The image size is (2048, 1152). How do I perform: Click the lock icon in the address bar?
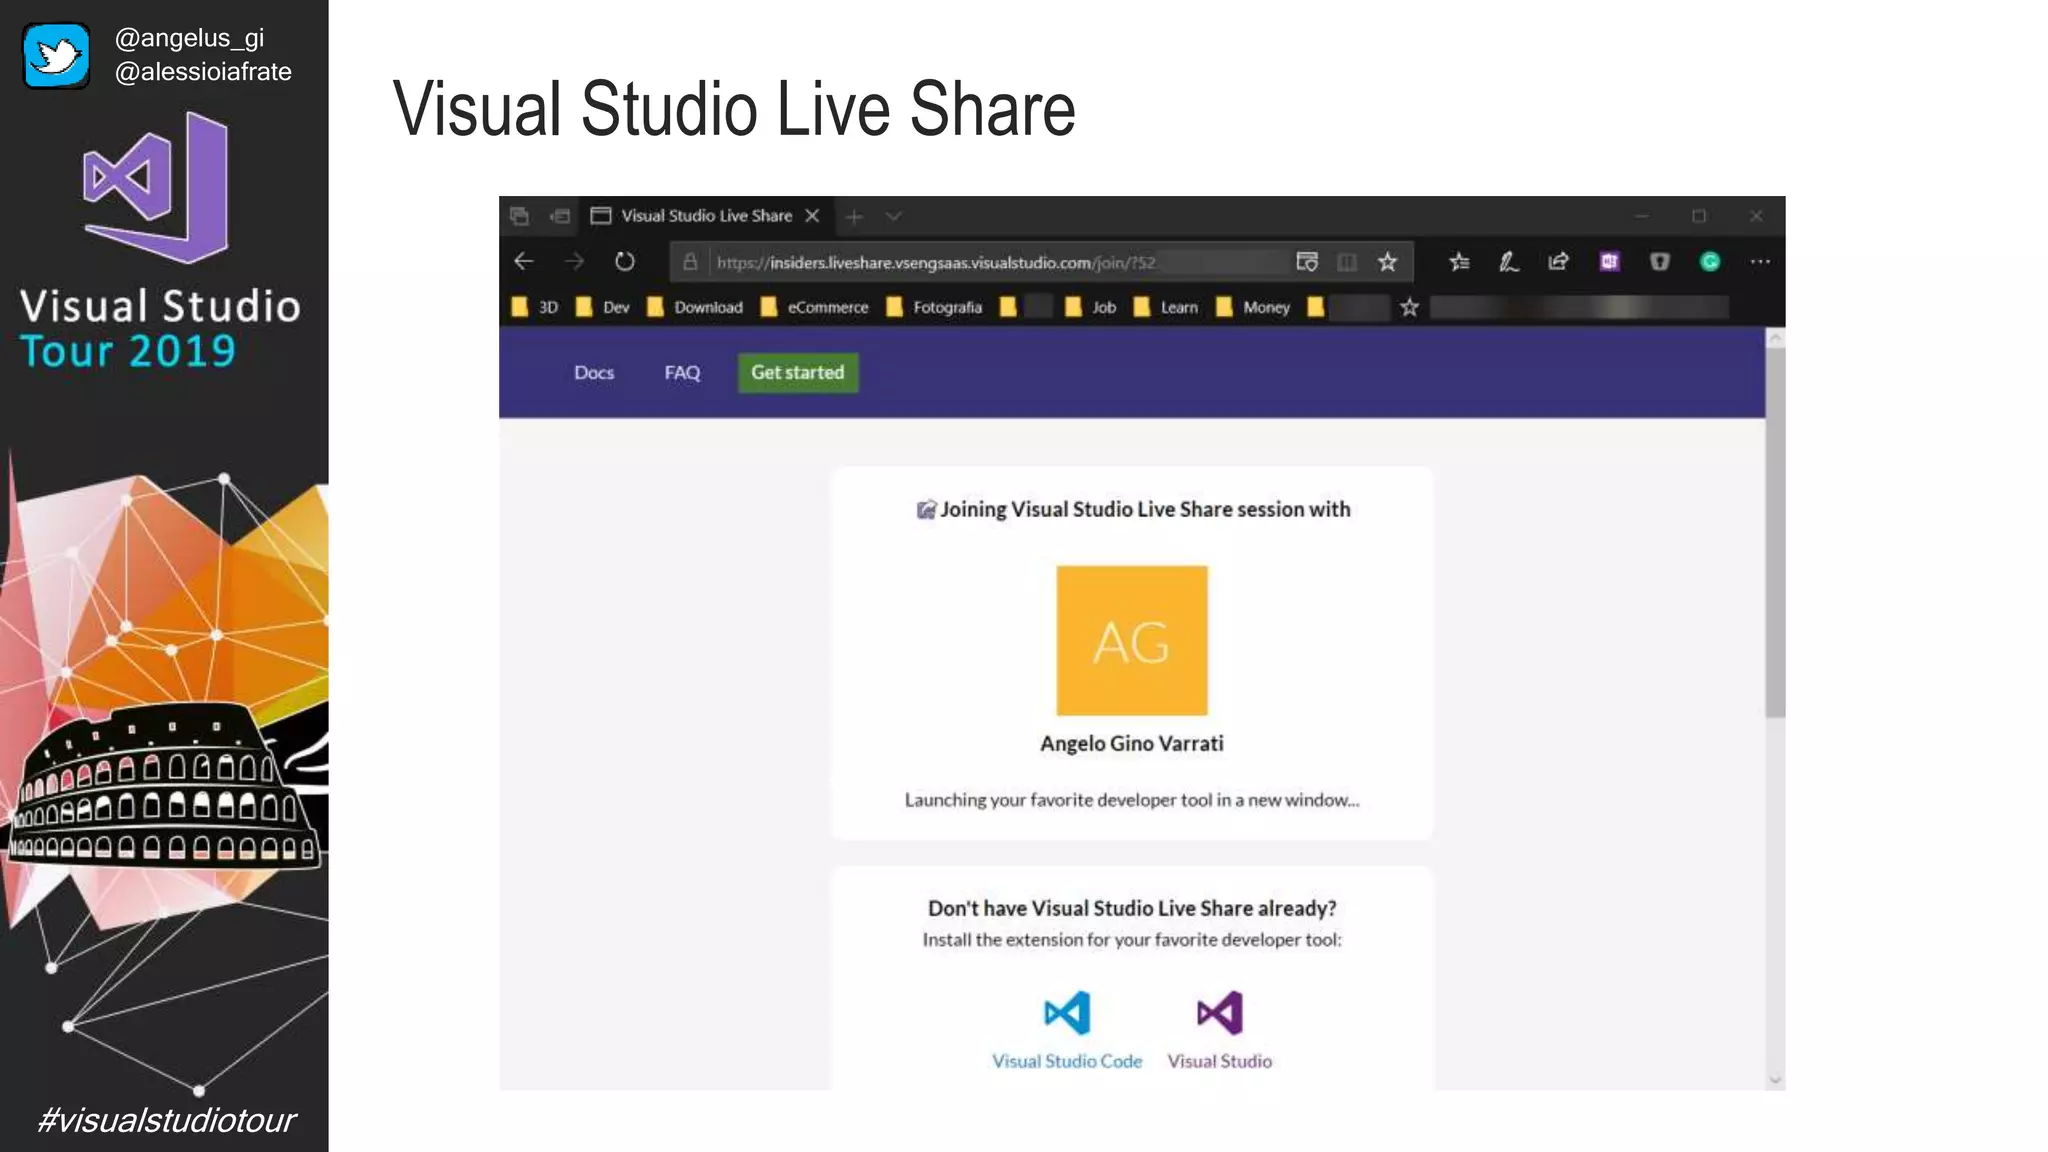[x=690, y=262]
